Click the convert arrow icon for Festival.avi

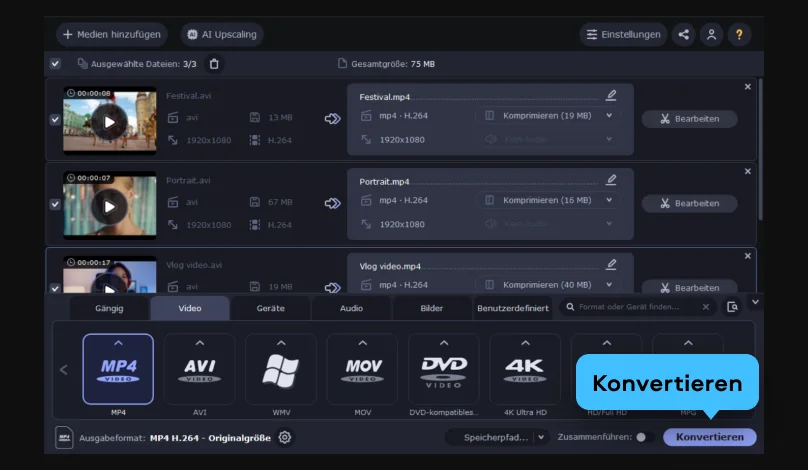pos(332,119)
